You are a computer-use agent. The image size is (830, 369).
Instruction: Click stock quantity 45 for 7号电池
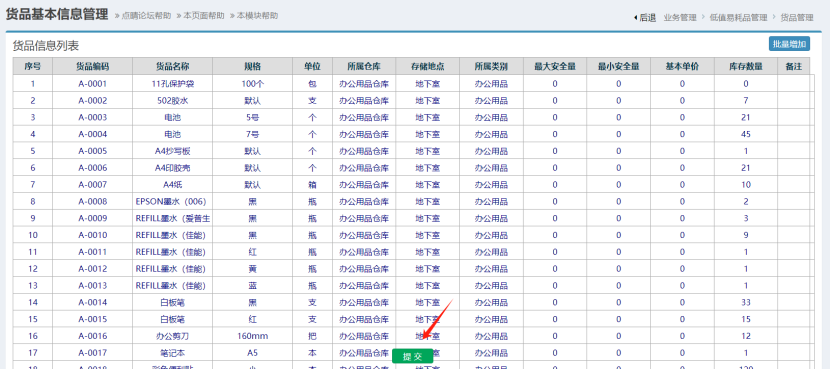point(746,134)
